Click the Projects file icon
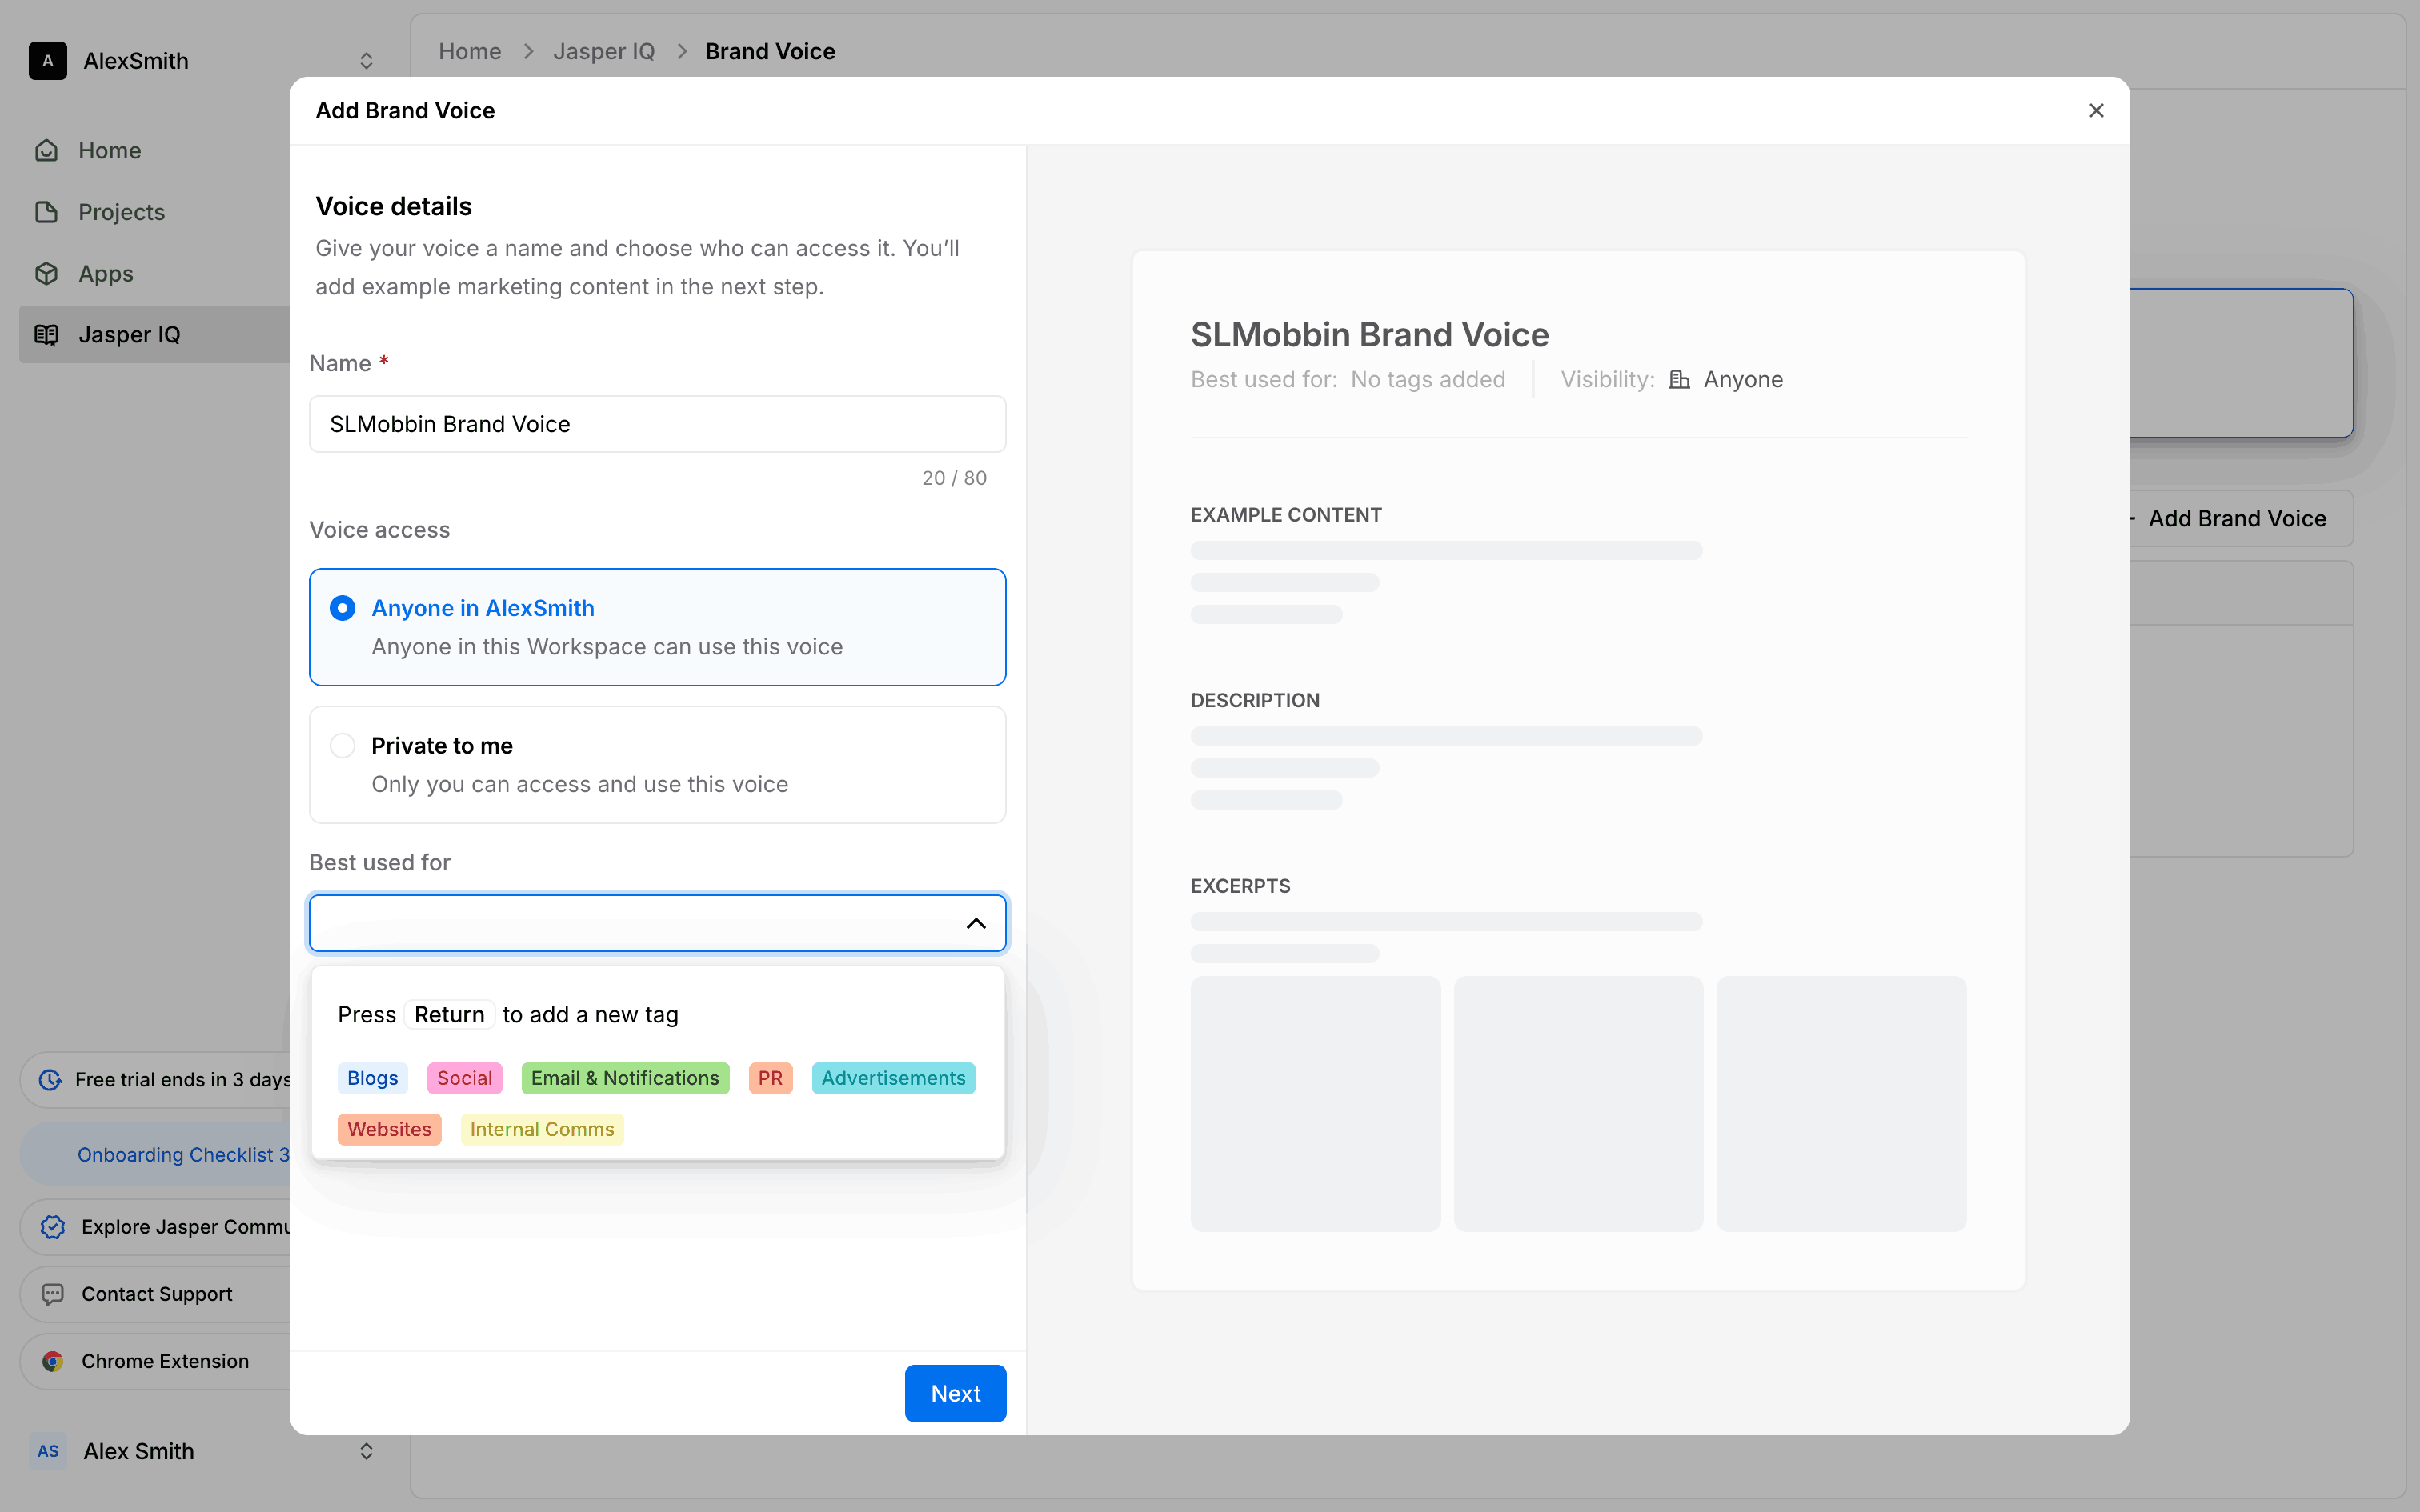This screenshot has width=2420, height=1512. 47,212
